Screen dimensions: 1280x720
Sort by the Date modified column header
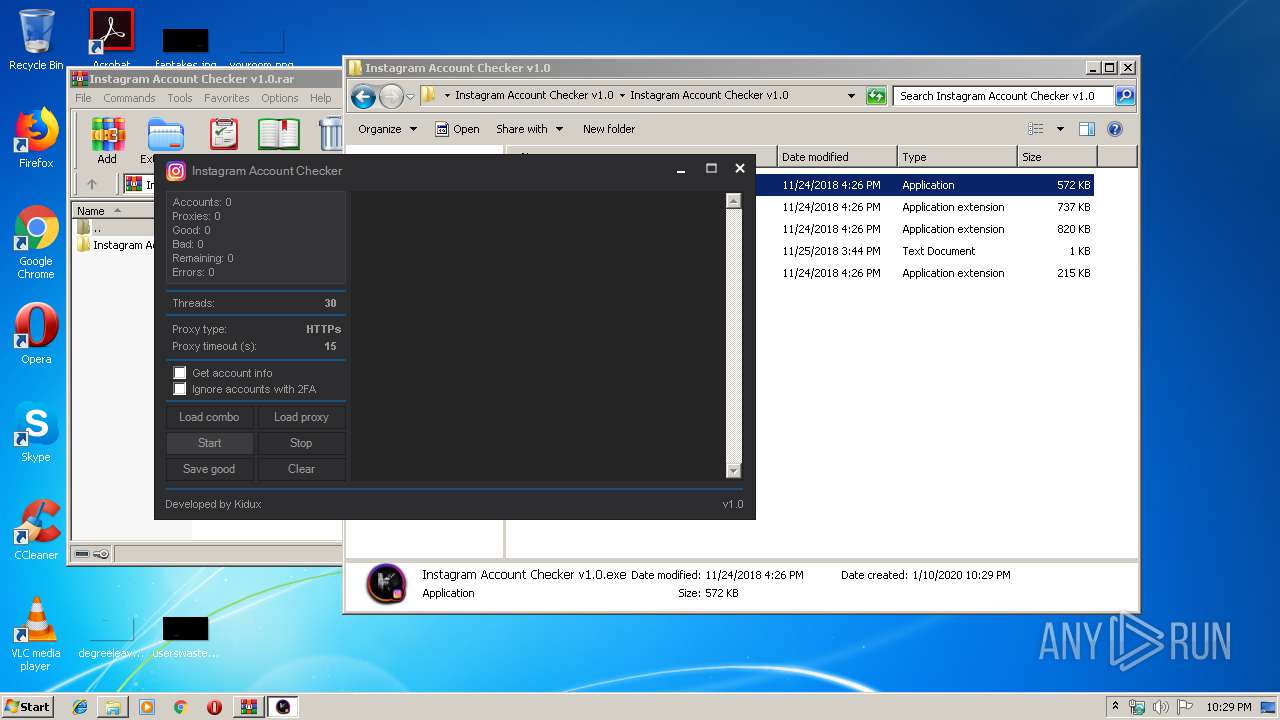tap(837, 157)
